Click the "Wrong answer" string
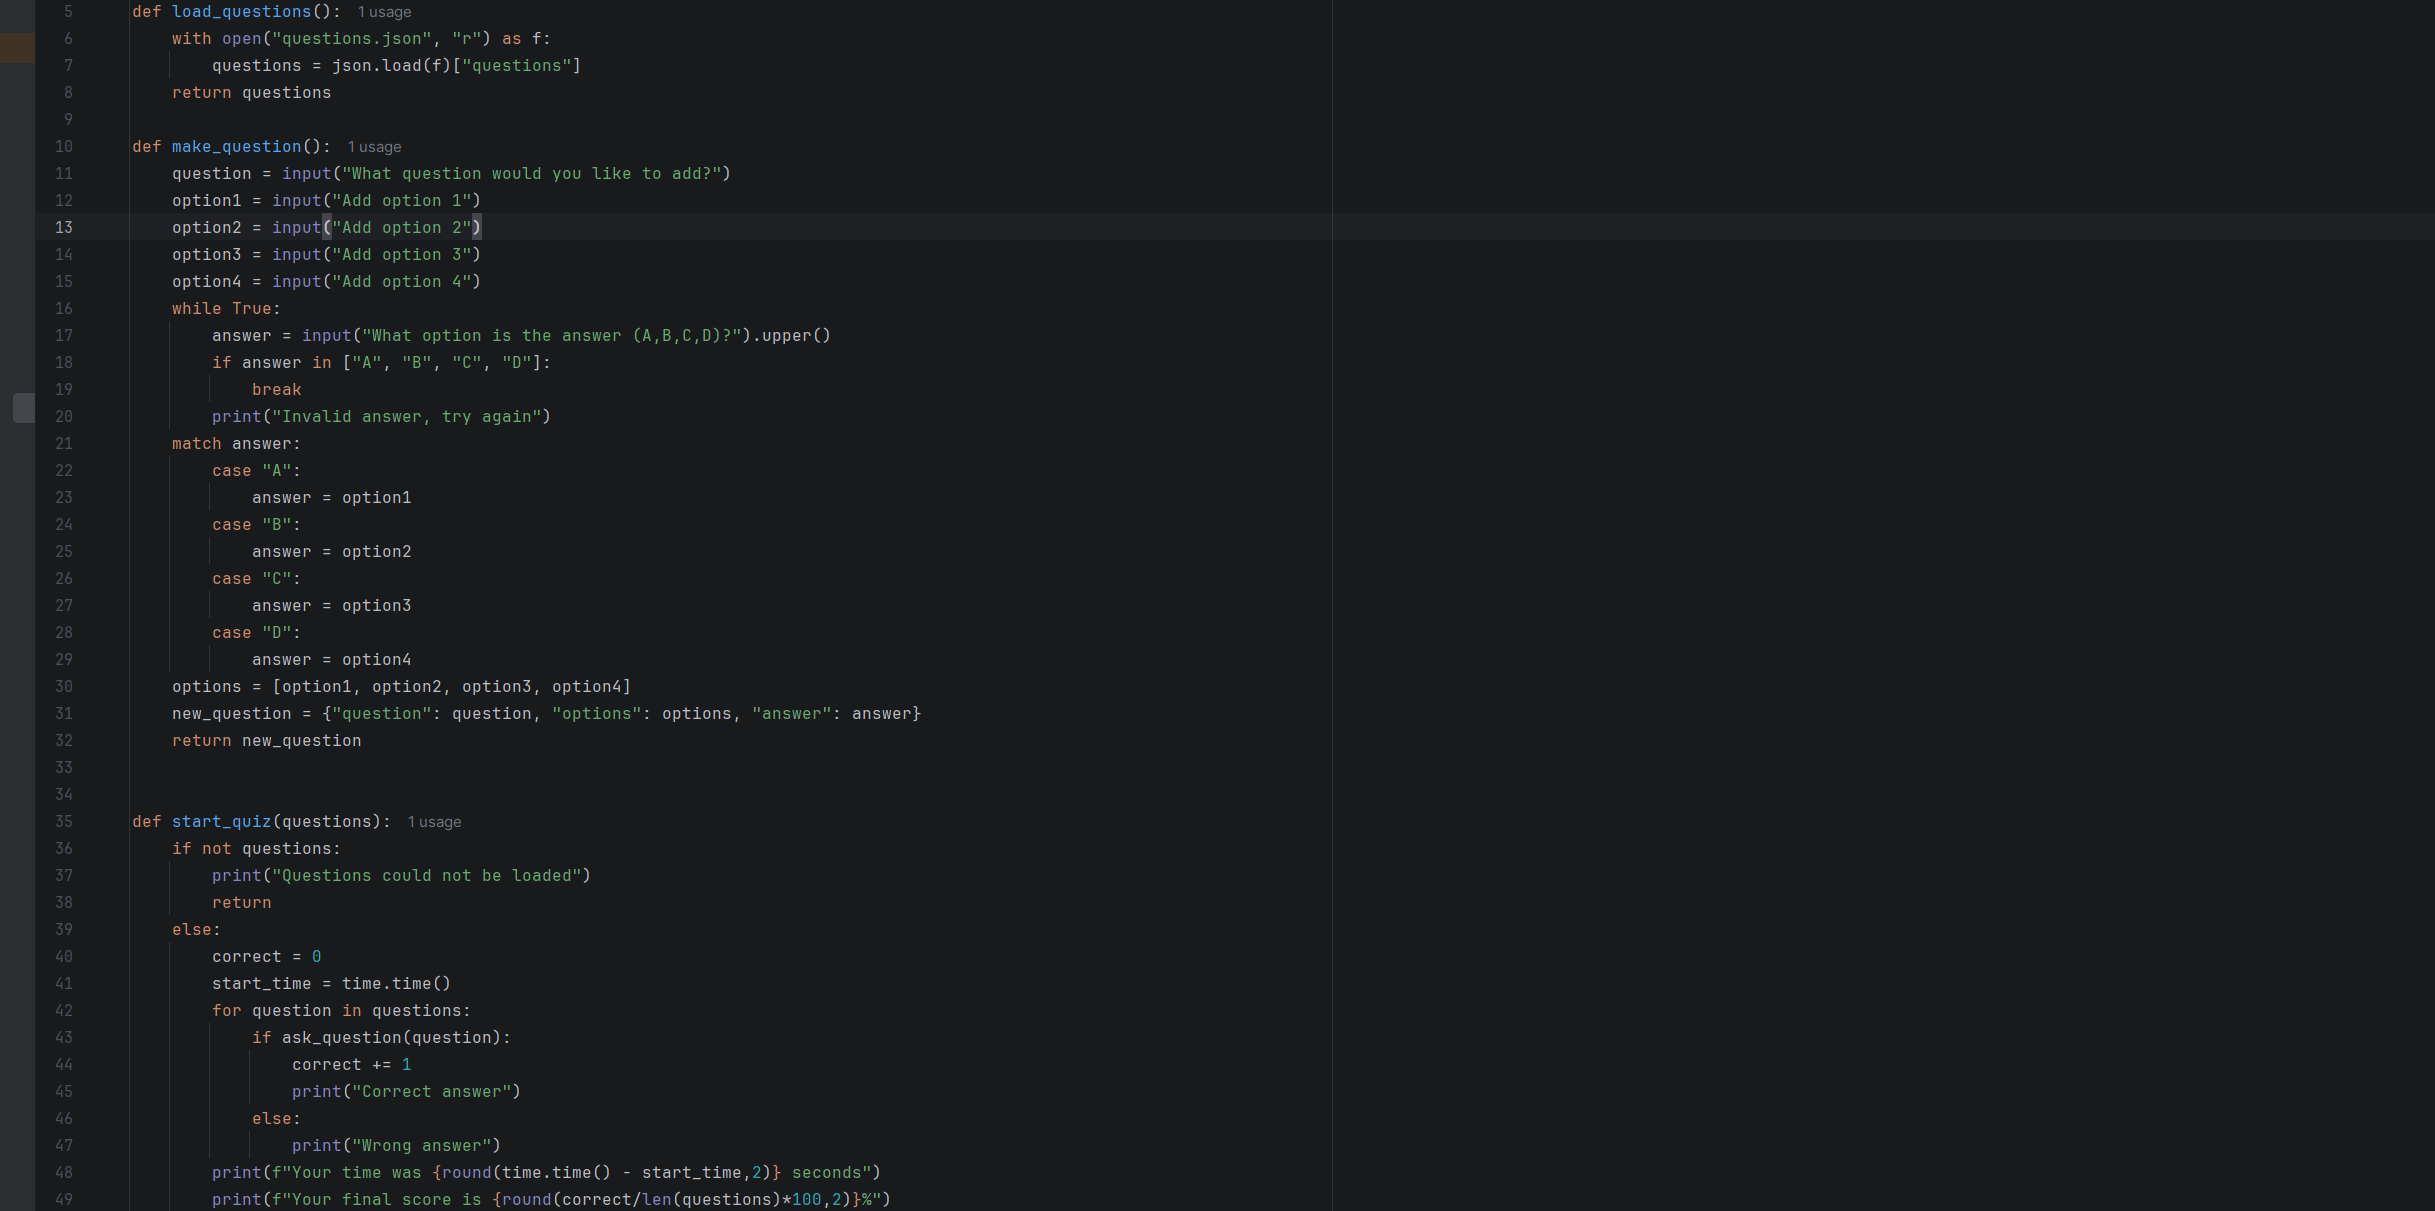This screenshot has width=2435, height=1211. pos(421,1146)
